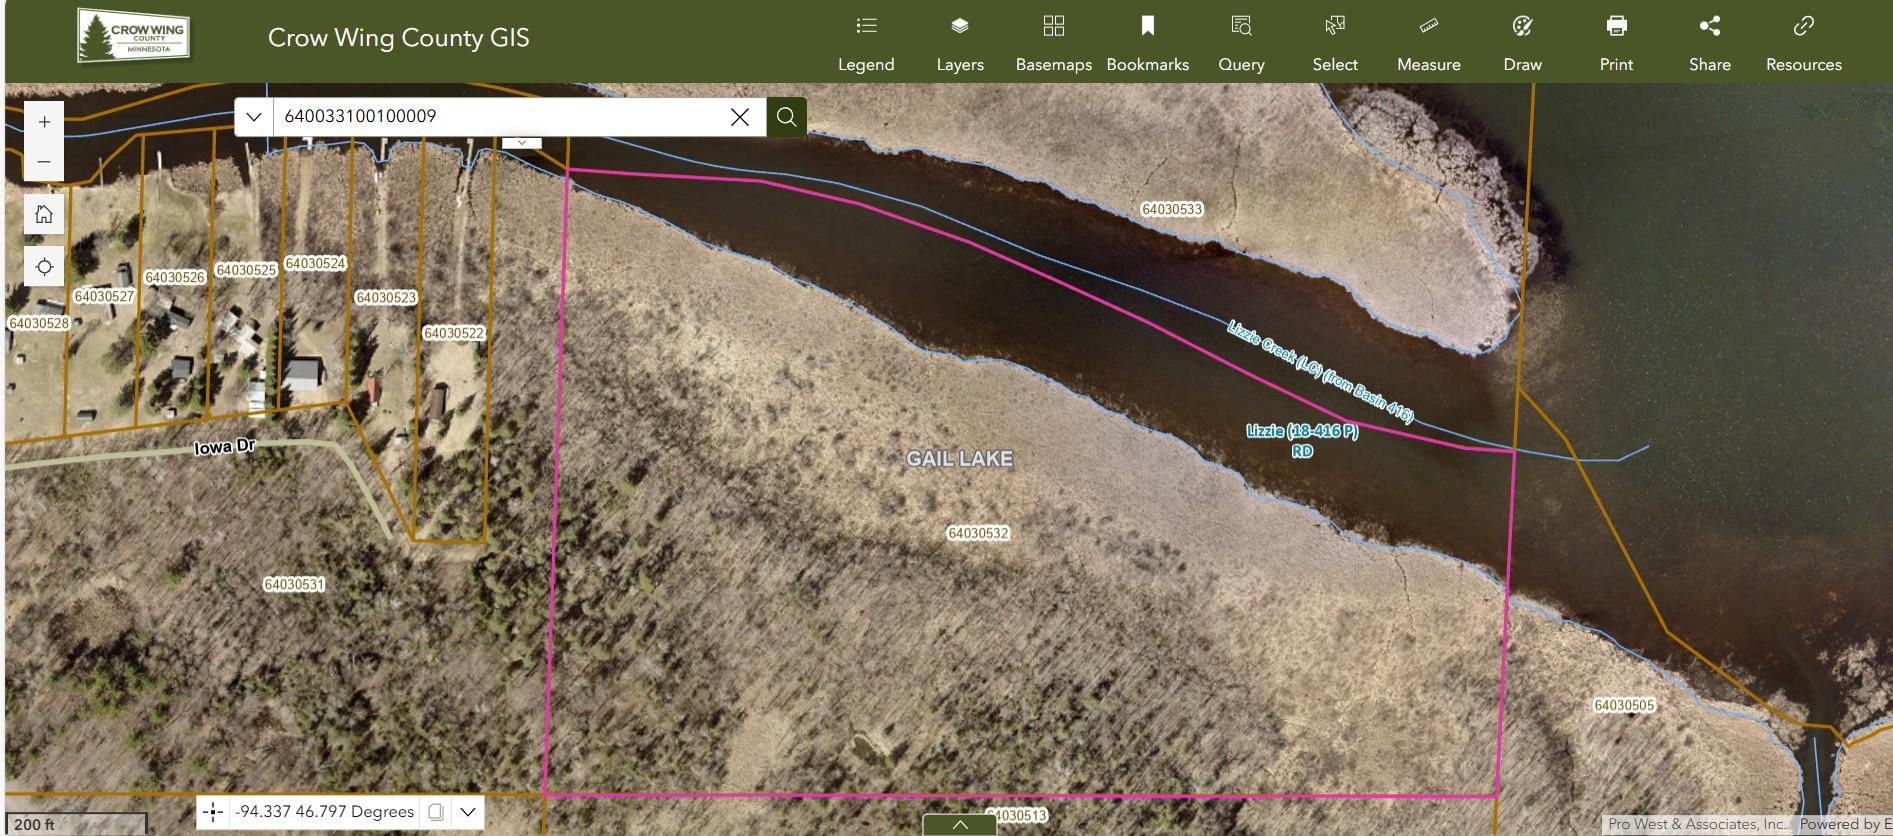Screen dimensions: 1893x836
Task: Open the Query tool
Action: point(1241,43)
